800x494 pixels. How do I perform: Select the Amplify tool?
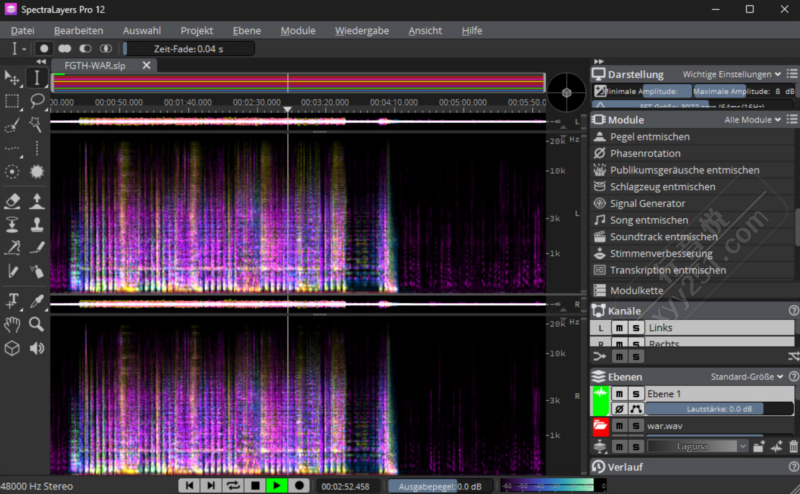[37, 201]
